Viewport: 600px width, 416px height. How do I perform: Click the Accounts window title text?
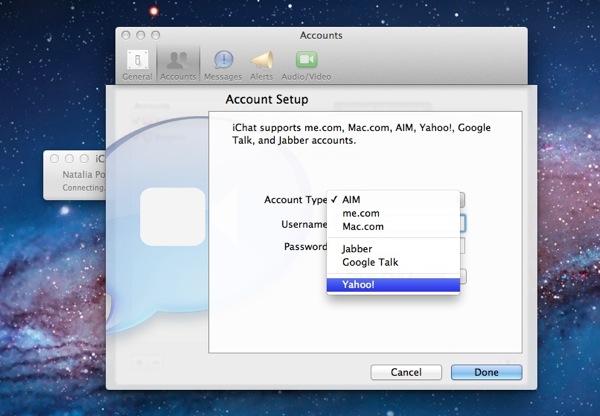pyautogui.click(x=321, y=35)
